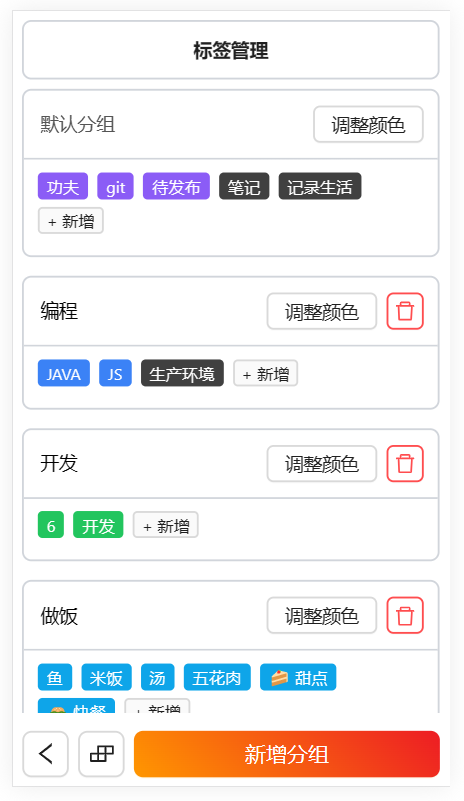Open the layout blocks icon button
464x801 pixels.
click(x=101, y=754)
